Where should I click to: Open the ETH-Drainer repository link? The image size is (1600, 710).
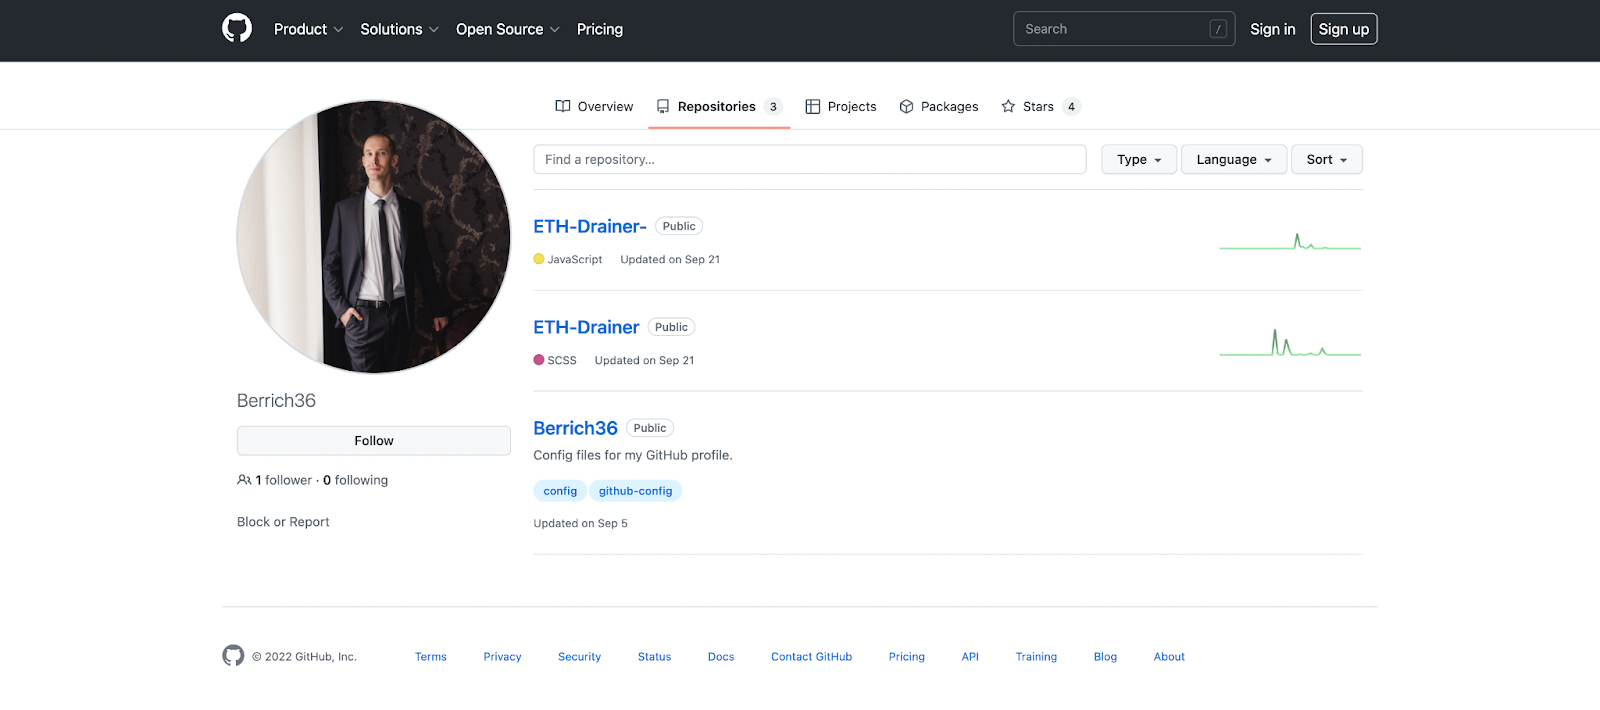coord(586,327)
